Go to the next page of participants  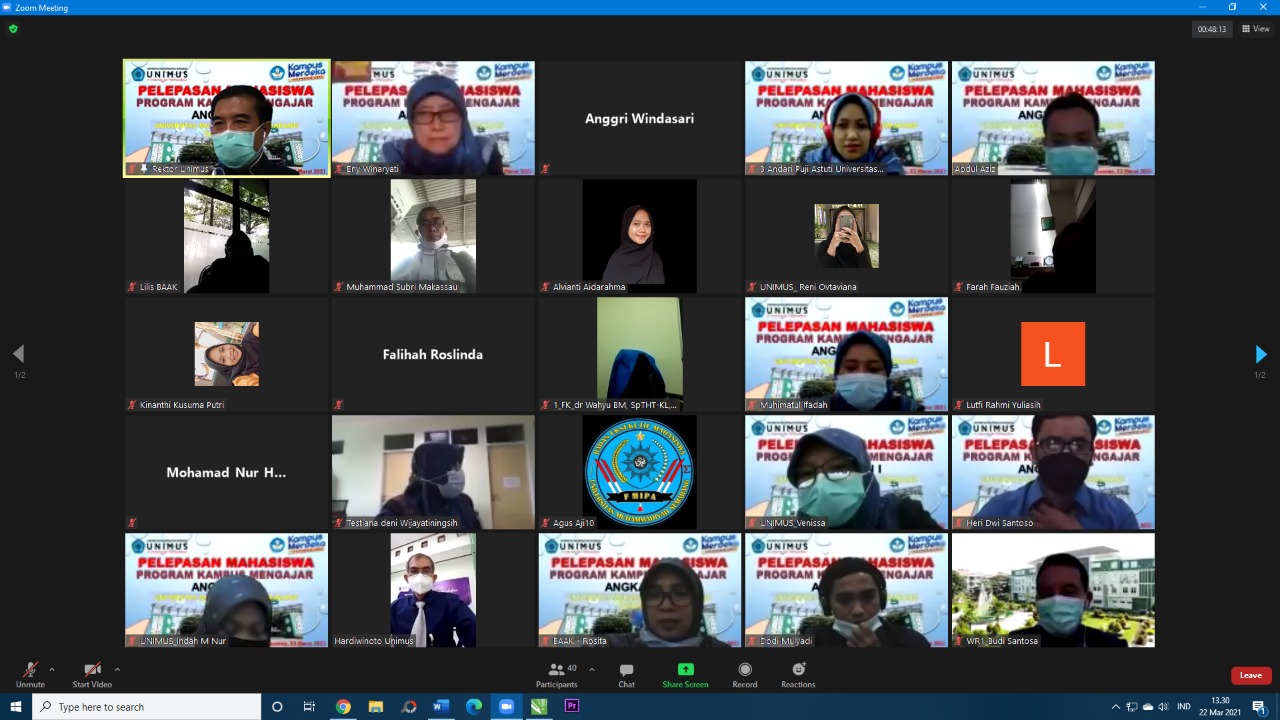[x=1261, y=353]
